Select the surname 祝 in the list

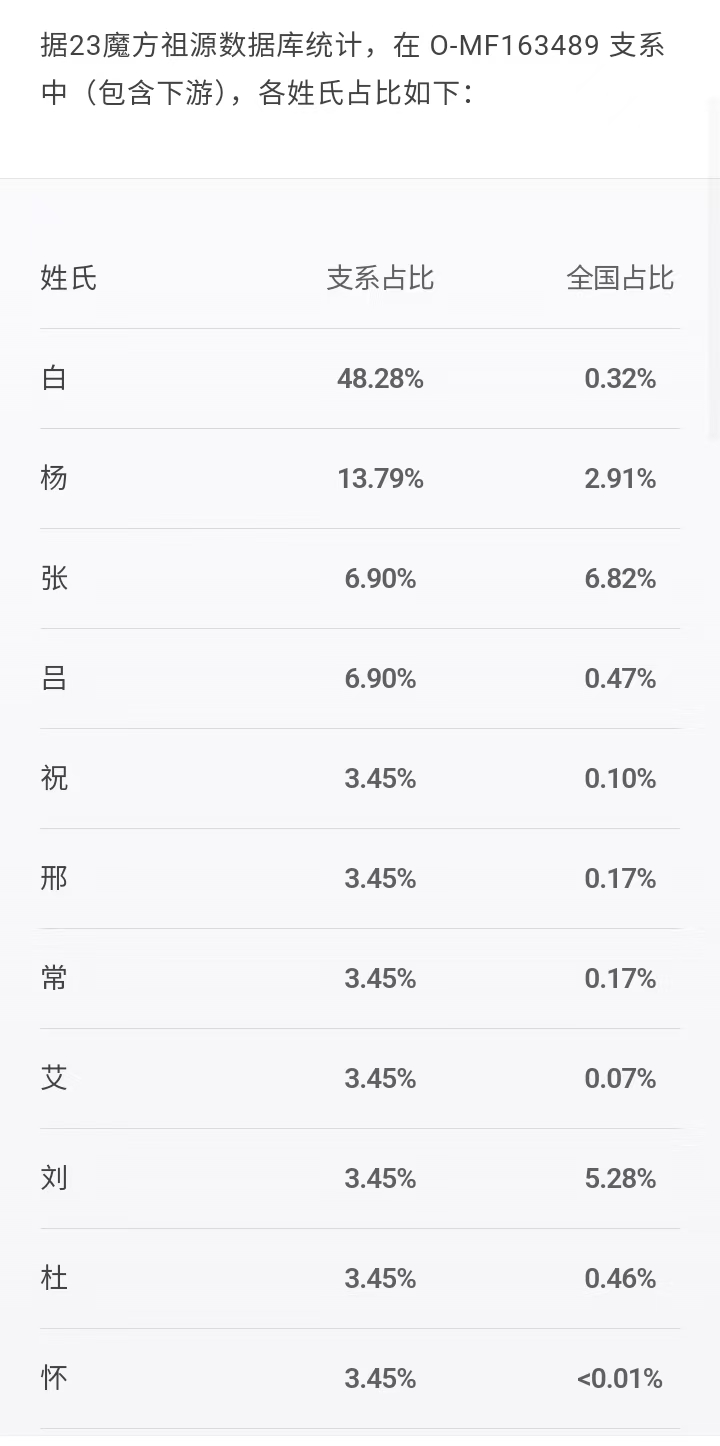click(54, 778)
